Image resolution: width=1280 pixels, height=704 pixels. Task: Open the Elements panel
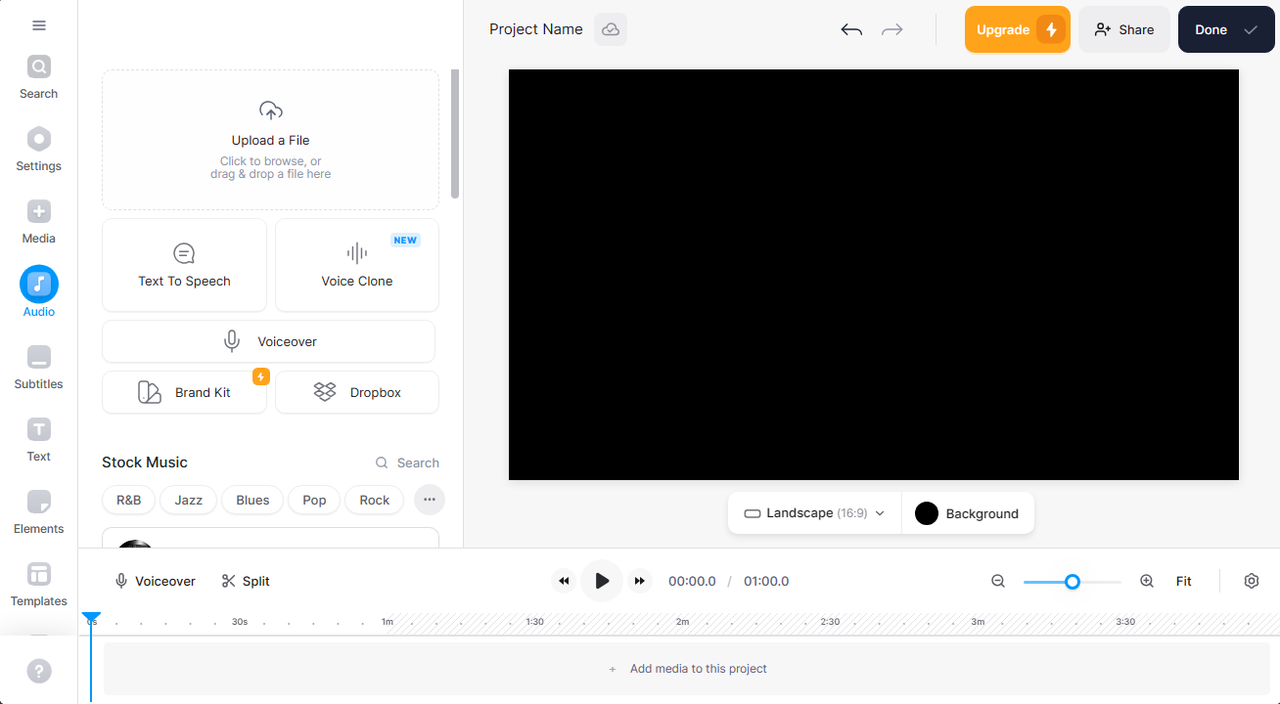(x=38, y=512)
